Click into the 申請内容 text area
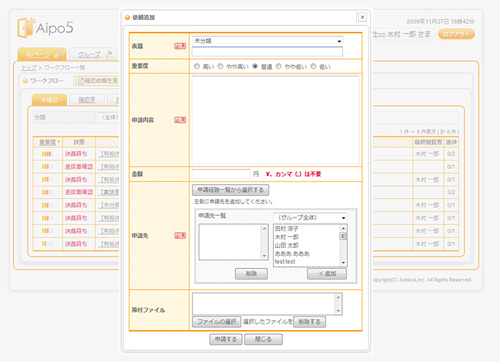Image resolution: width=500 pixels, height=362 pixels. coord(276,120)
